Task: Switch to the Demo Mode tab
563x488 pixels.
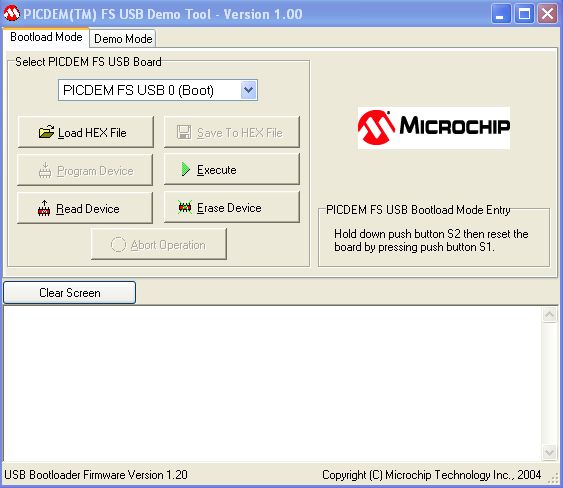Action: [123, 38]
